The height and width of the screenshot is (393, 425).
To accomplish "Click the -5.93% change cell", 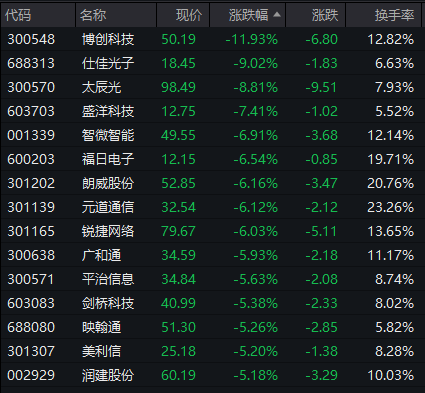I will 256,255.
